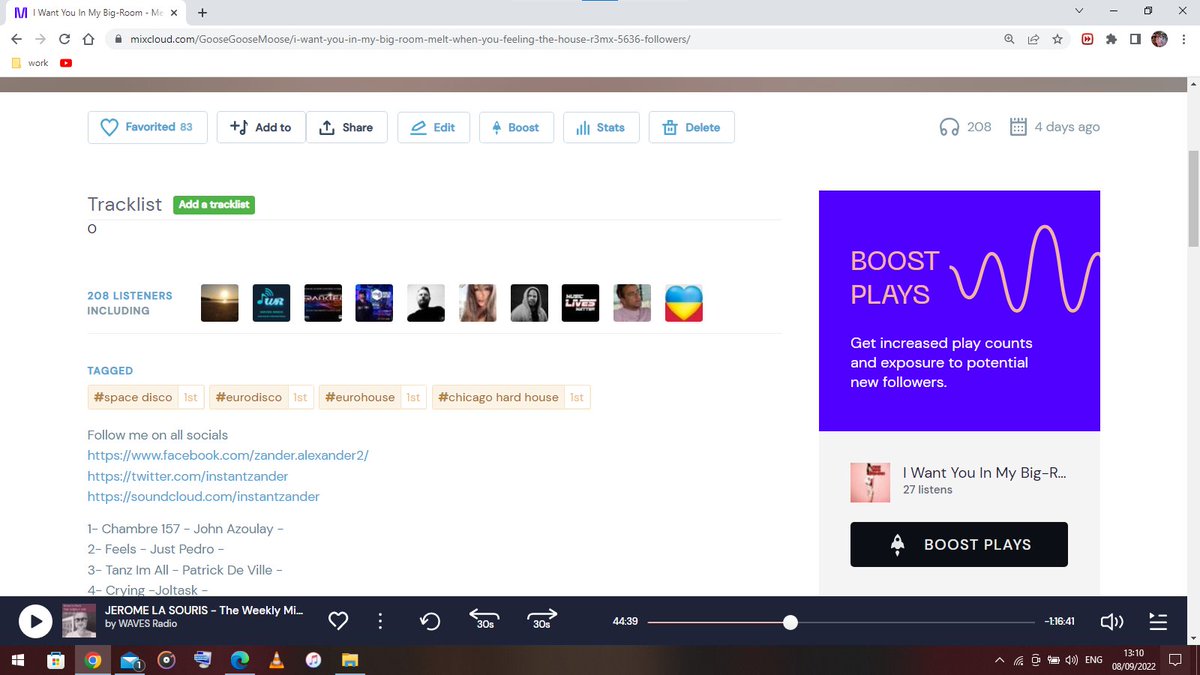This screenshot has width=1200, height=675.
Task: Toggle the Chrome side panel icon
Action: (1135, 39)
